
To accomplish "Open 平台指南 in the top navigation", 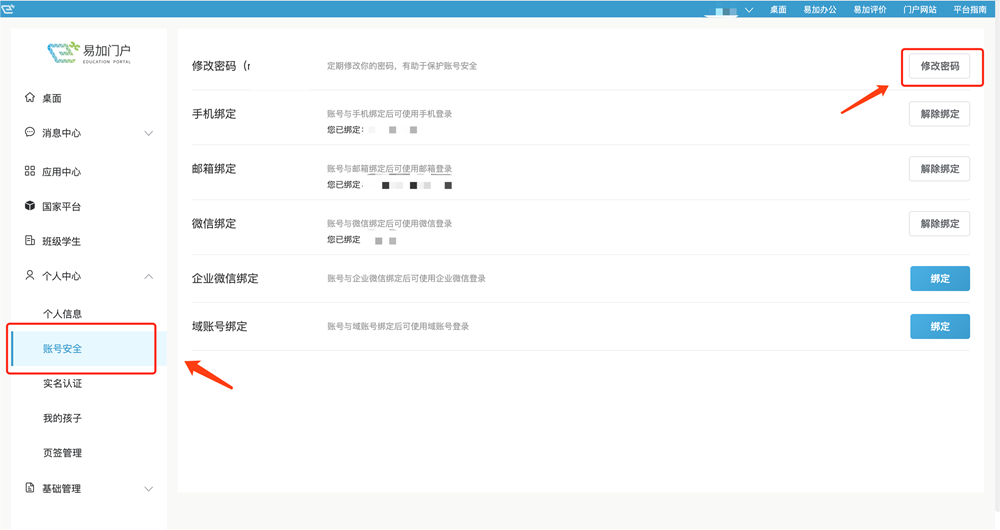I will coord(970,10).
